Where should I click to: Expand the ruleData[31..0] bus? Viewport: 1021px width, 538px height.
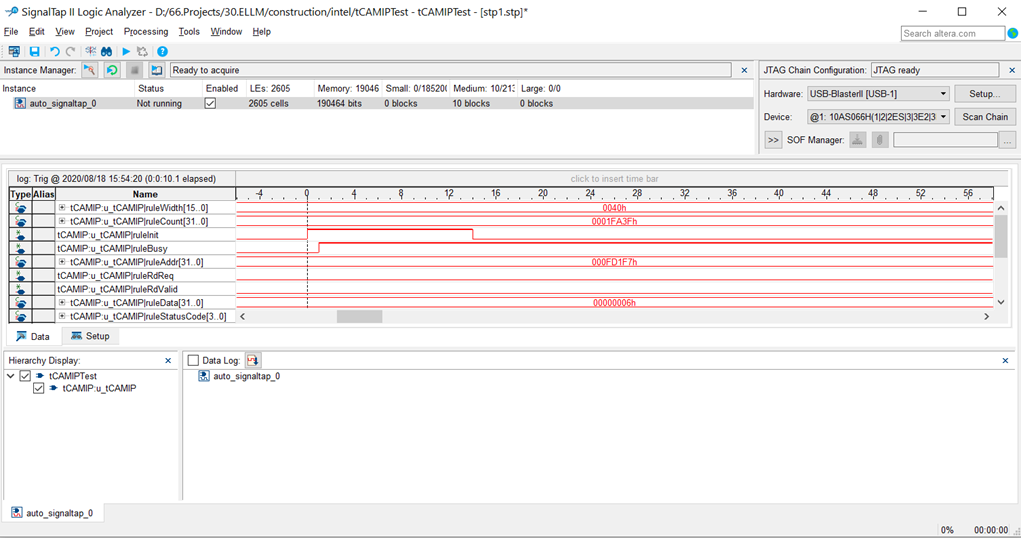tap(62, 303)
